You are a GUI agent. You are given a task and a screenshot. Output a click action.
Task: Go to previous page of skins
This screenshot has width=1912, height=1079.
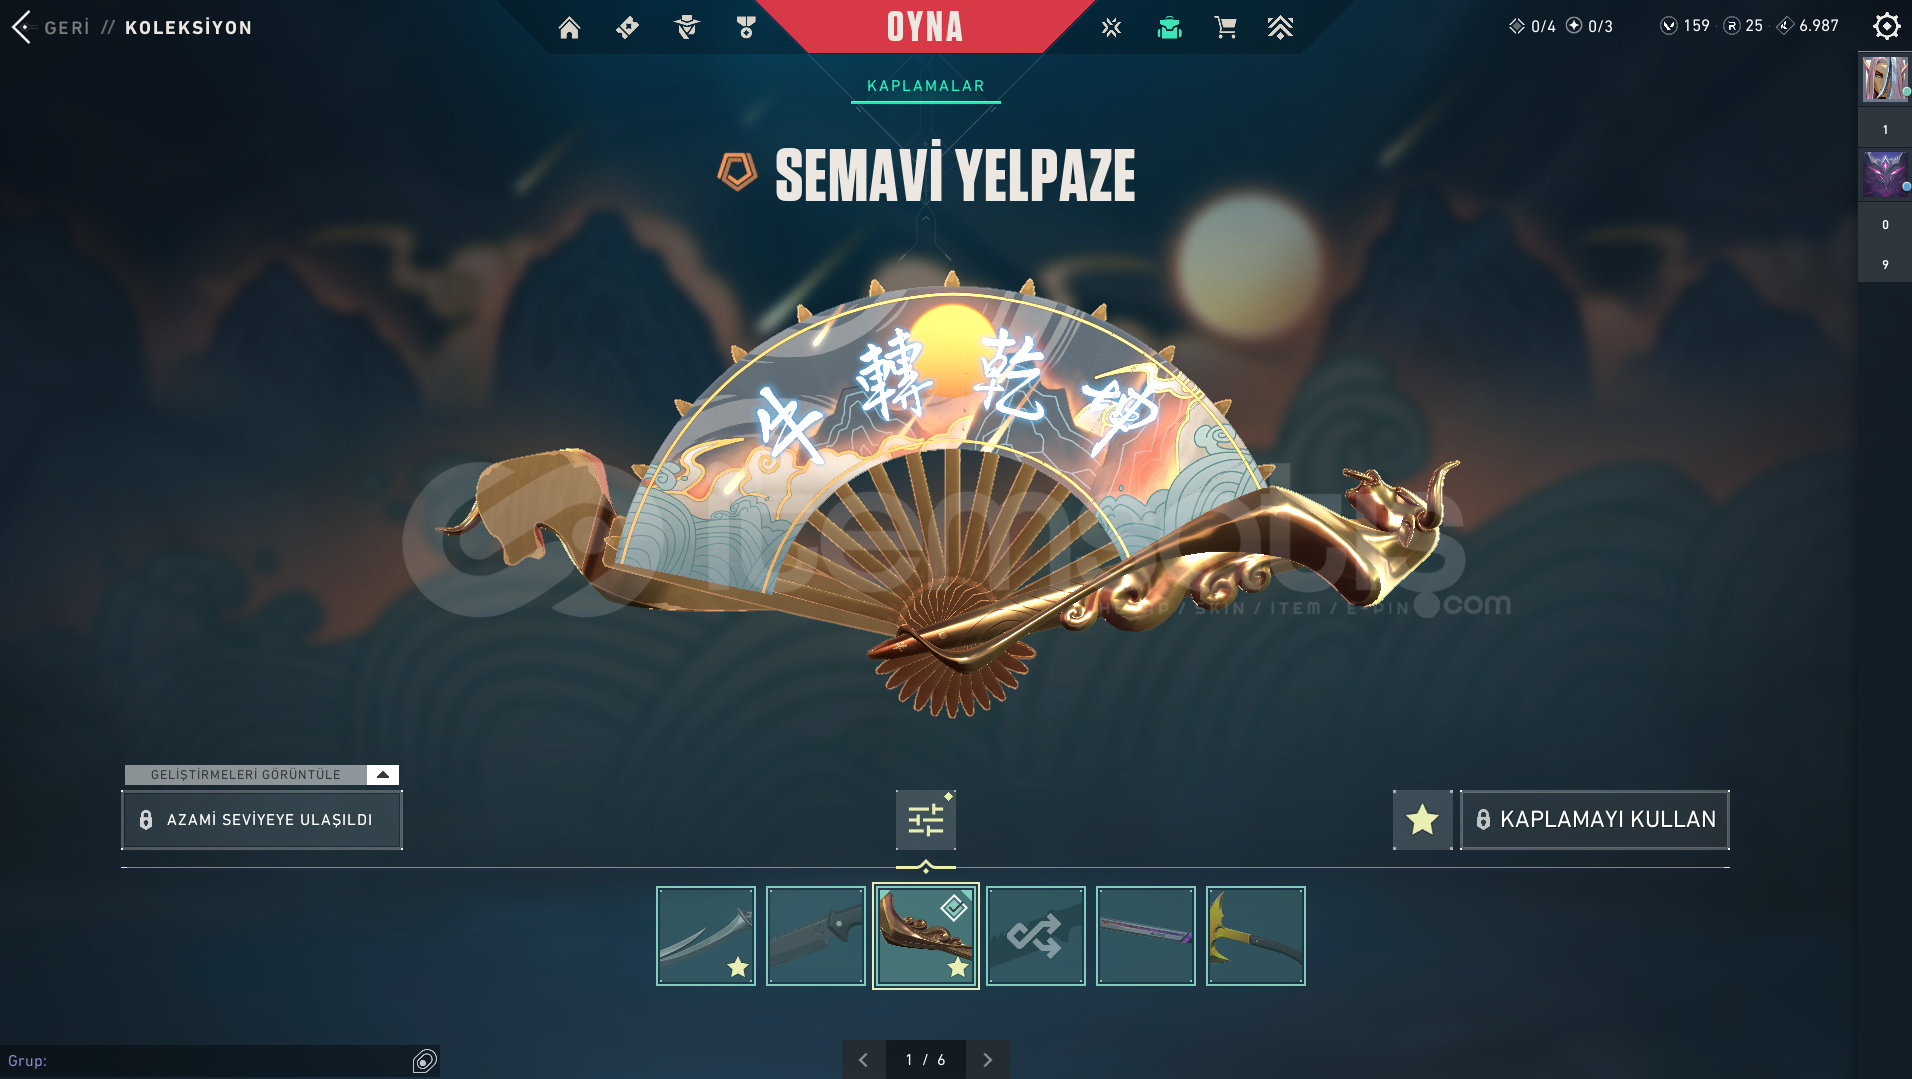863,1059
